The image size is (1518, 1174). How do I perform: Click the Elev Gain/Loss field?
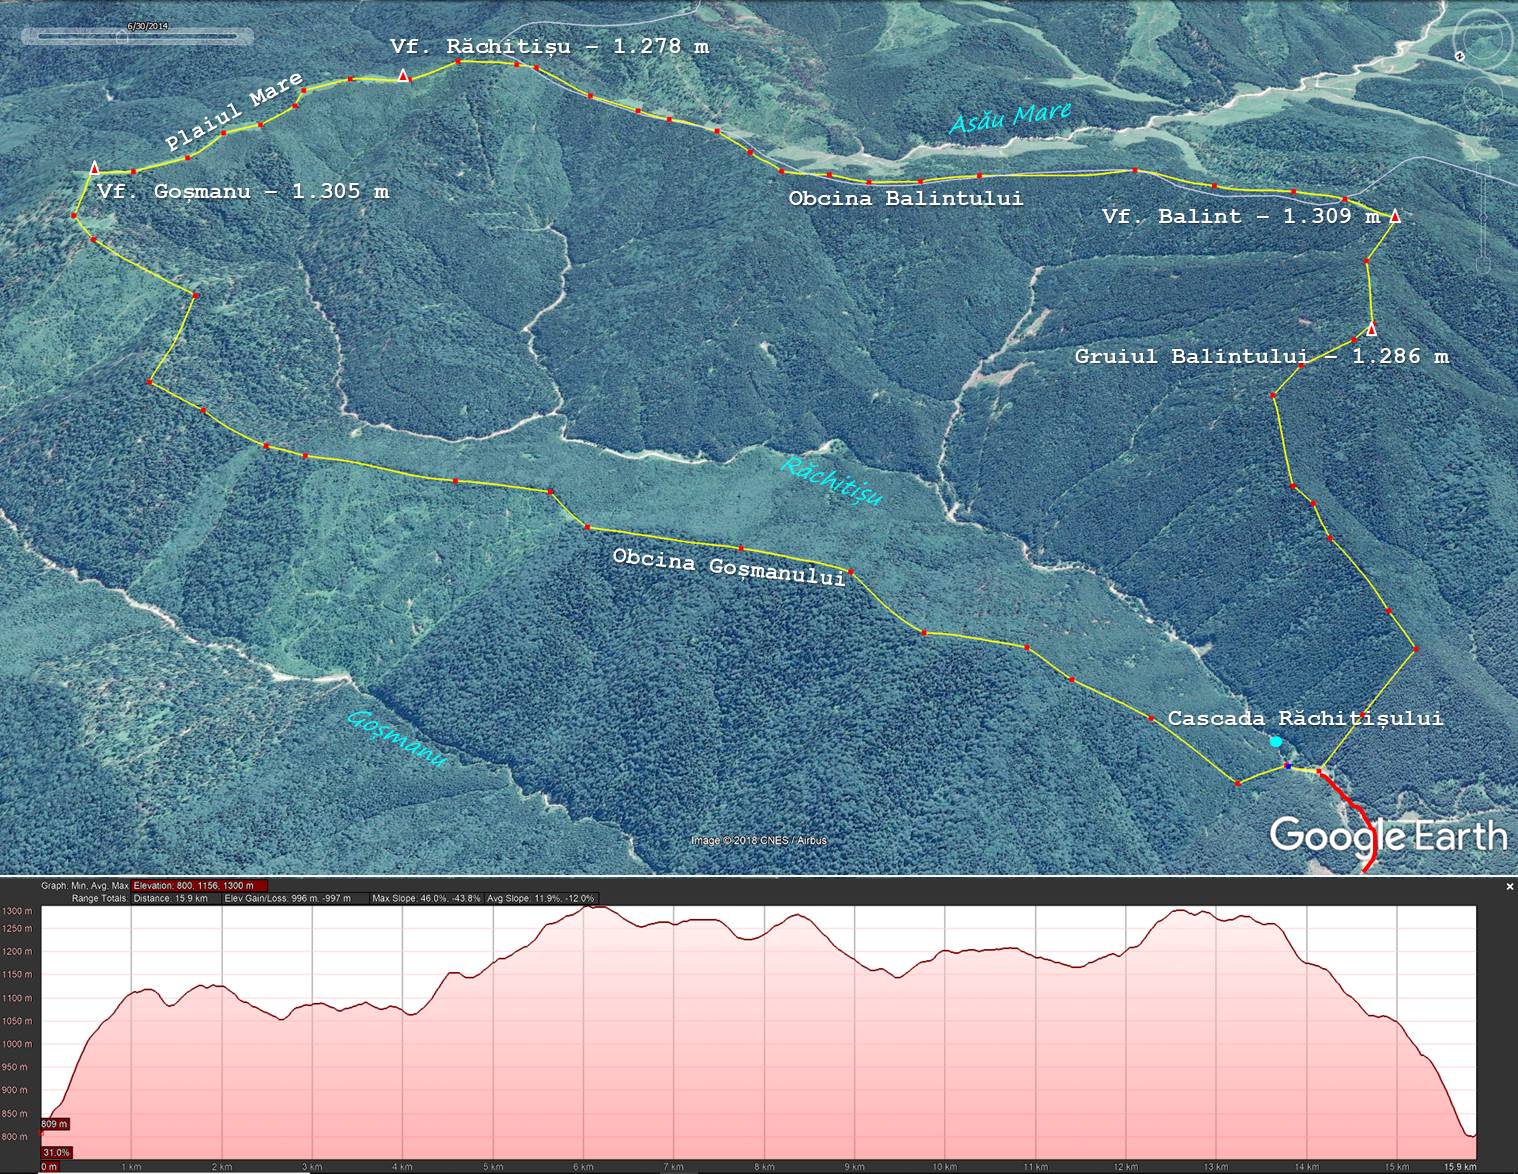(287, 898)
